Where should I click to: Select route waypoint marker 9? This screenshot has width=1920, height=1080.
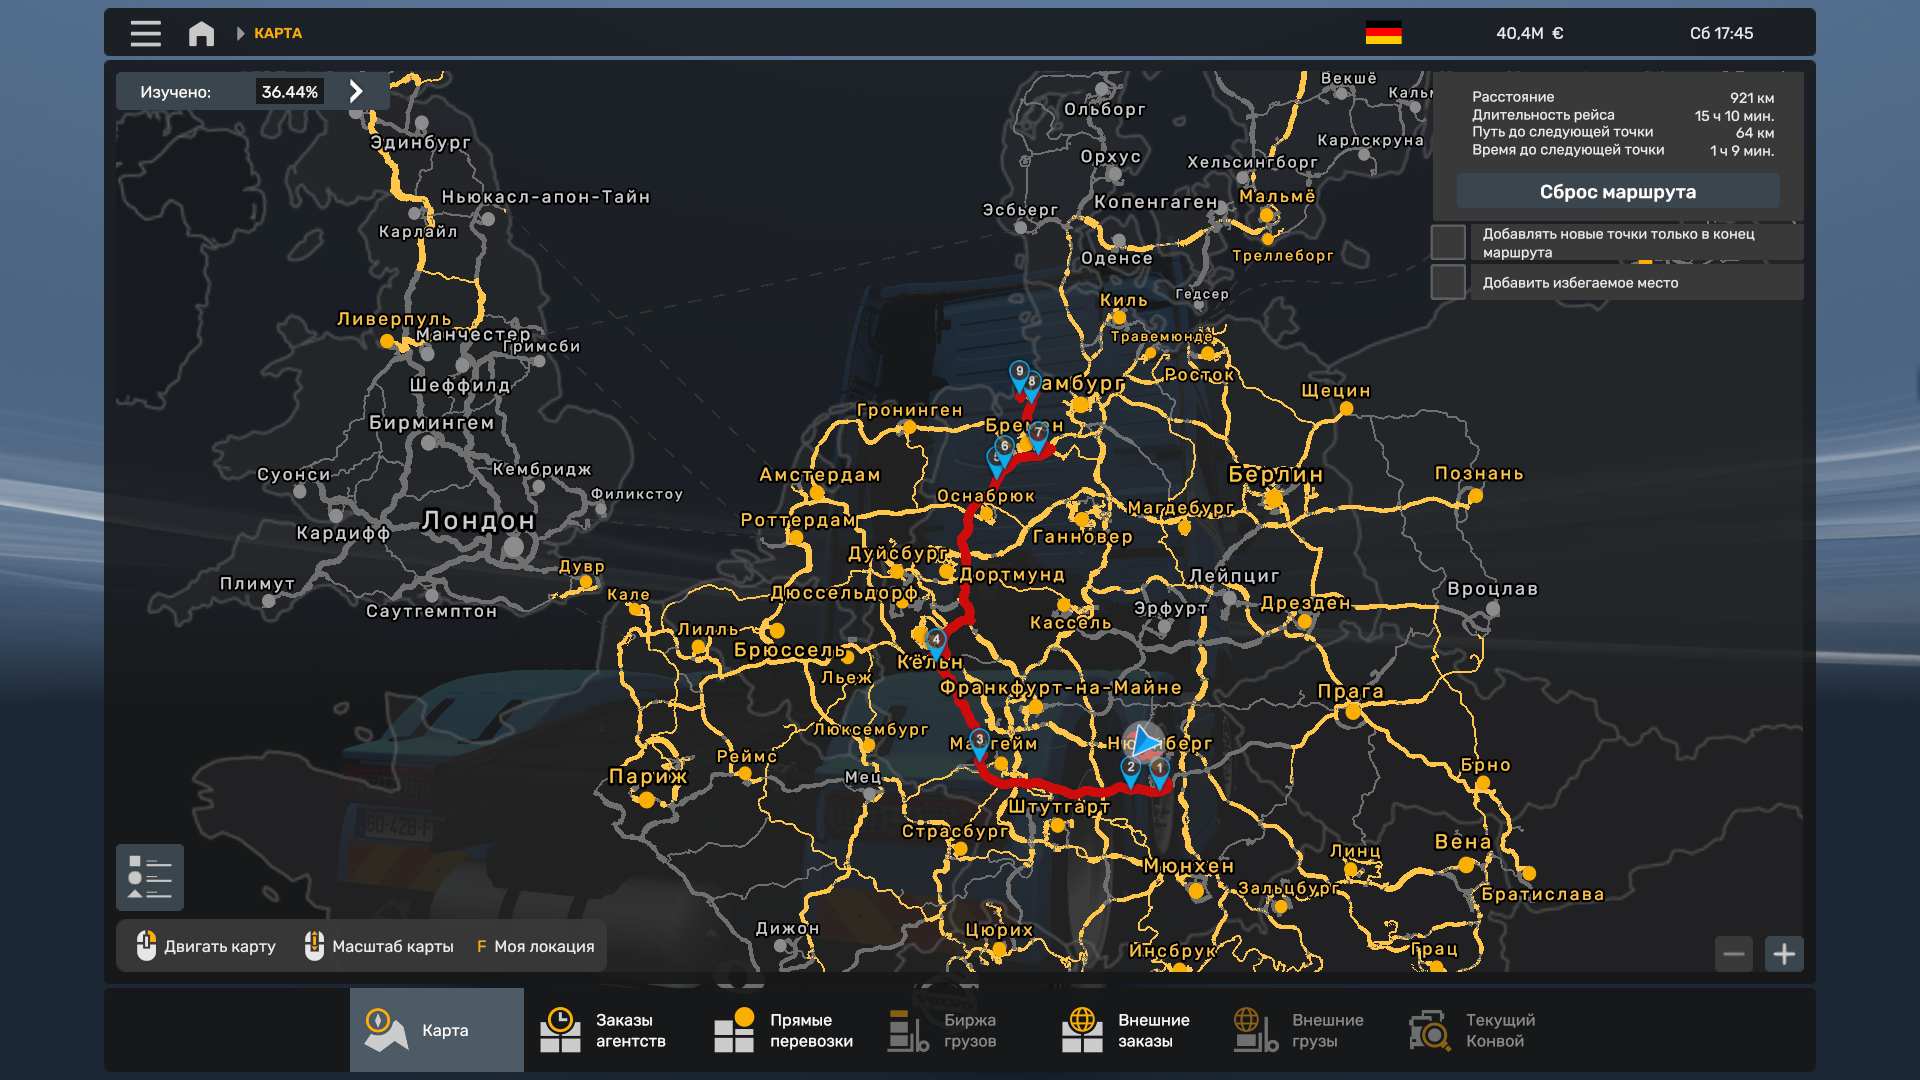point(1018,372)
